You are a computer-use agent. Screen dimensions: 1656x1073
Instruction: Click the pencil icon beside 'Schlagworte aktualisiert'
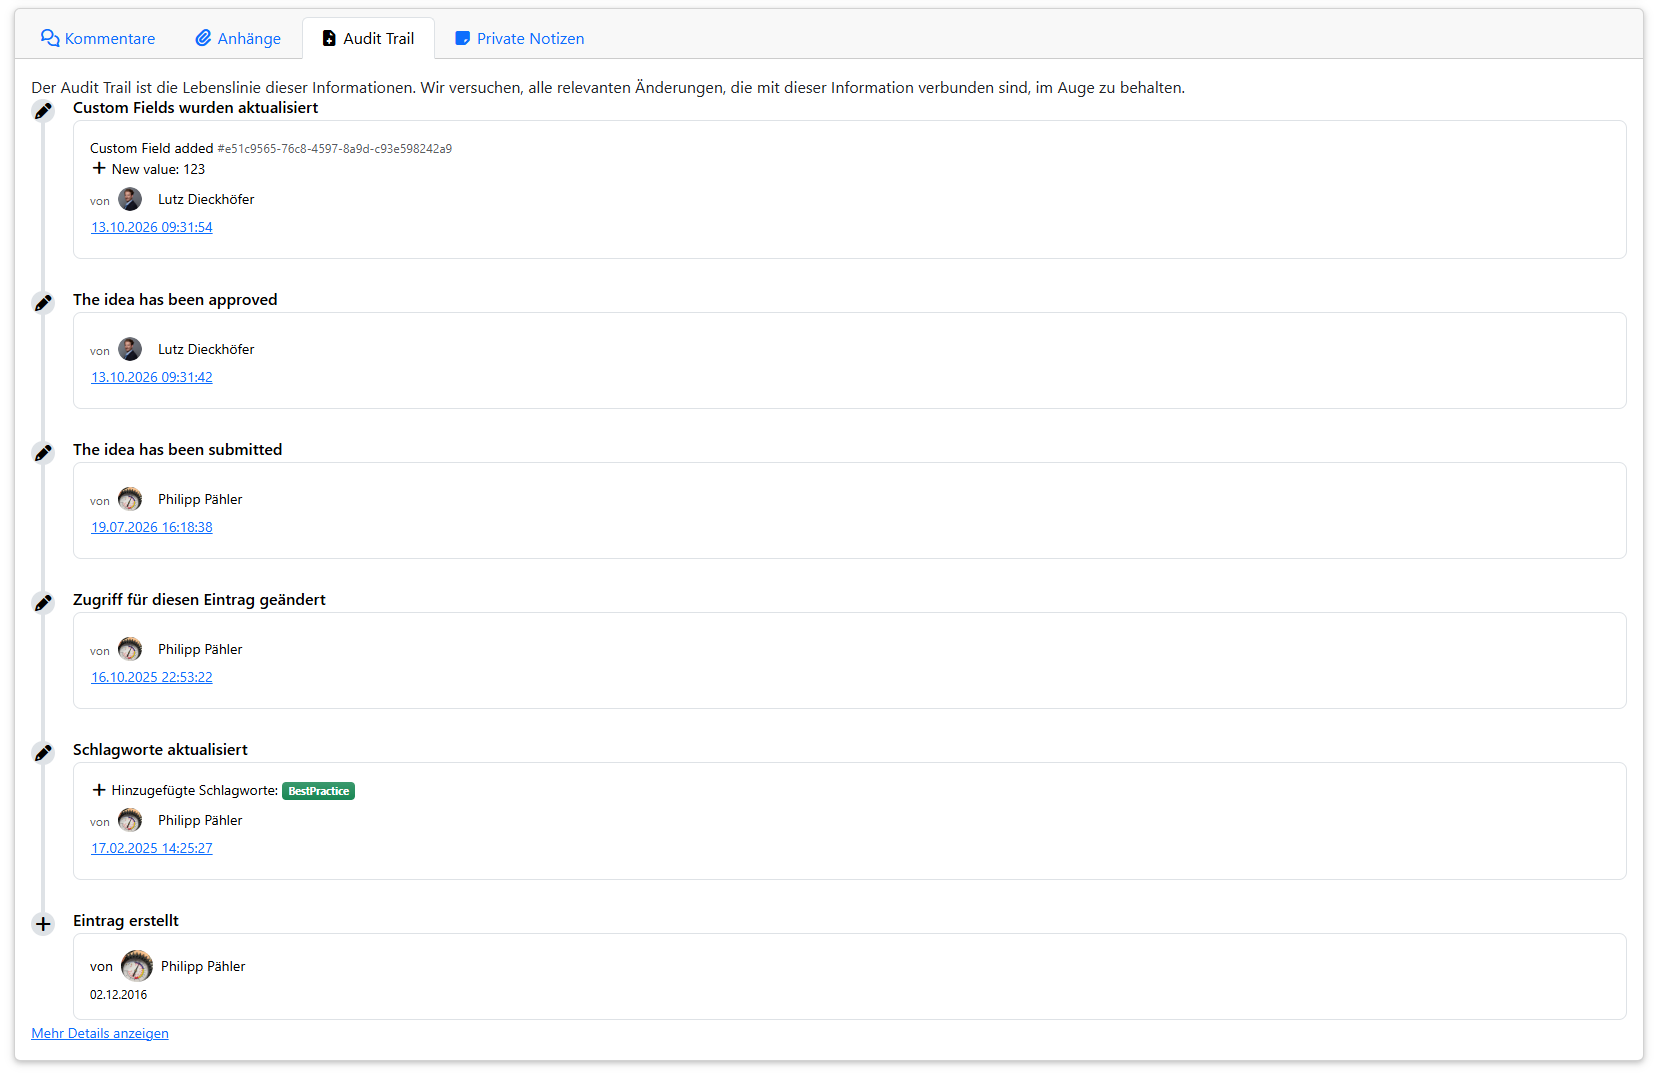43,753
